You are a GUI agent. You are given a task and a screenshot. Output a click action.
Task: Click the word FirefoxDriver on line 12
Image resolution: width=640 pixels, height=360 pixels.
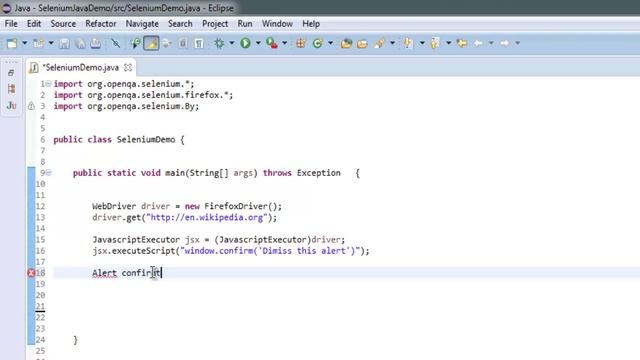(x=236, y=206)
